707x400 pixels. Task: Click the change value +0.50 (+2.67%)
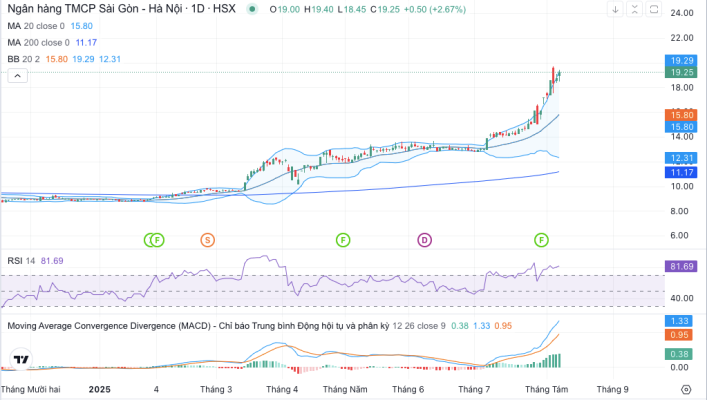click(x=435, y=9)
